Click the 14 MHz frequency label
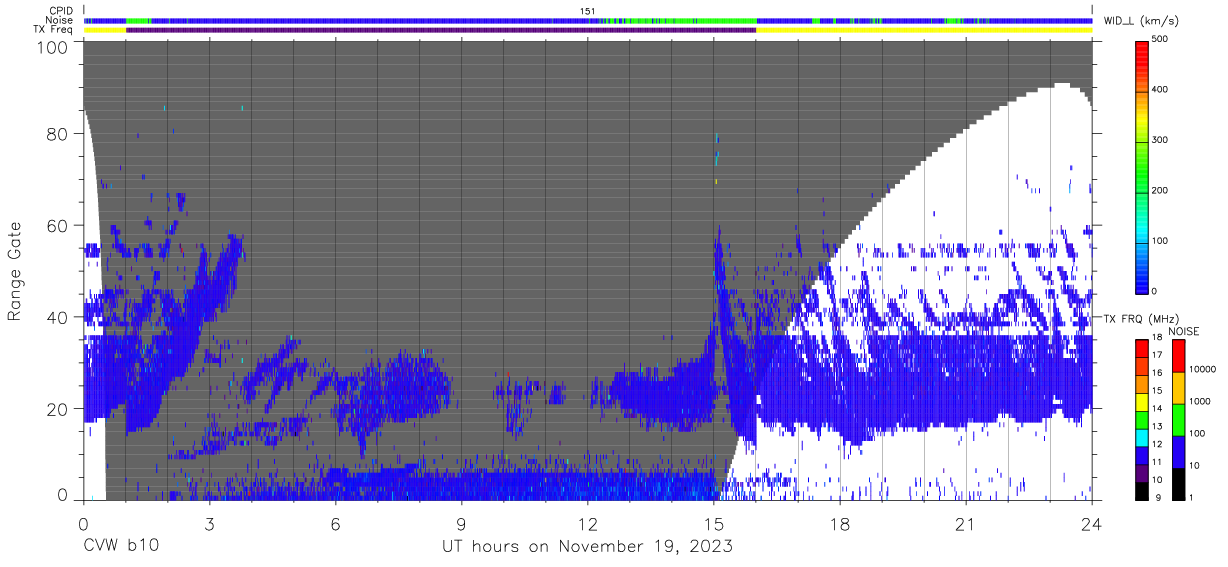The height and width of the screenshot is (567, 1228). pos(1157,410)
